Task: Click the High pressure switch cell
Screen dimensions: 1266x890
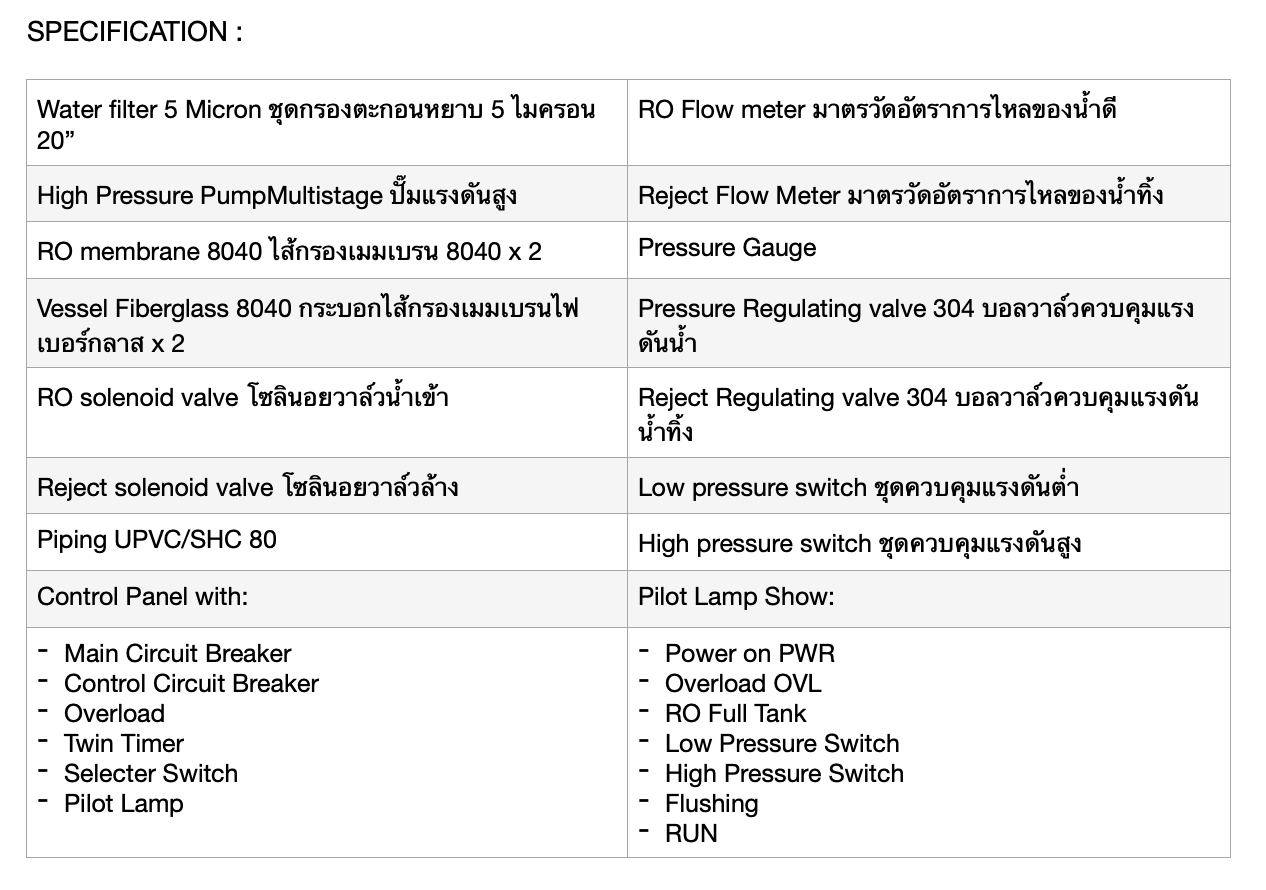Action: [x=928, y=542]
